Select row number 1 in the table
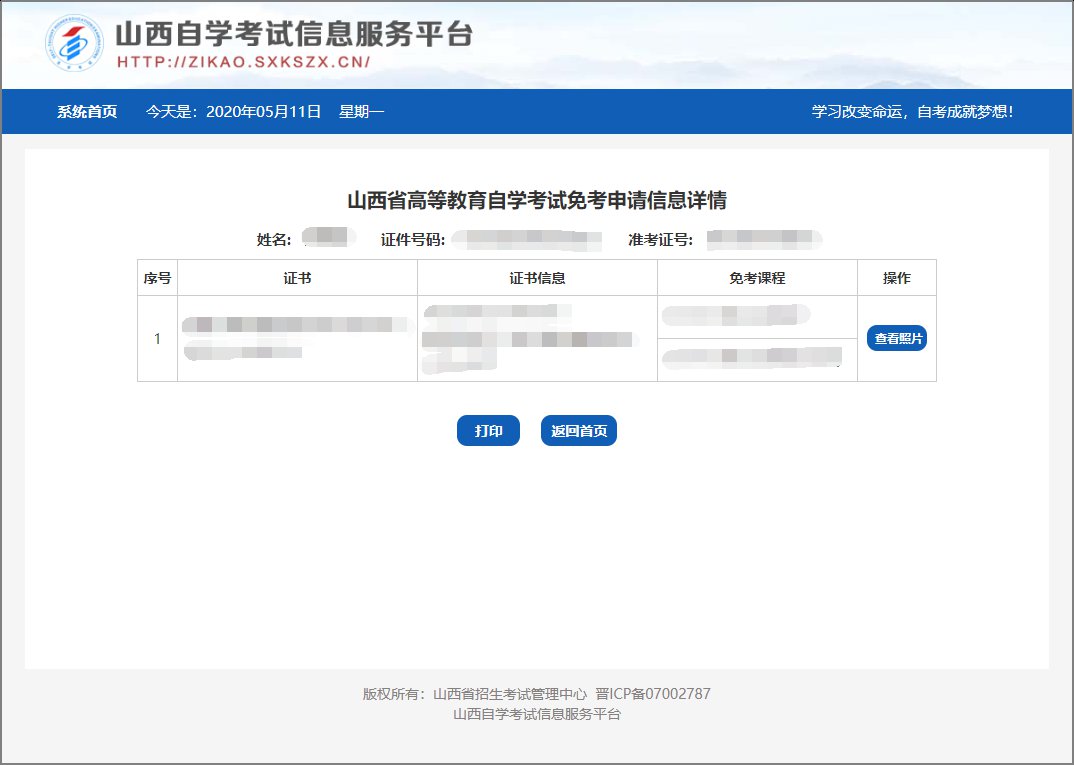1074x765 pixels. point(157,339)
